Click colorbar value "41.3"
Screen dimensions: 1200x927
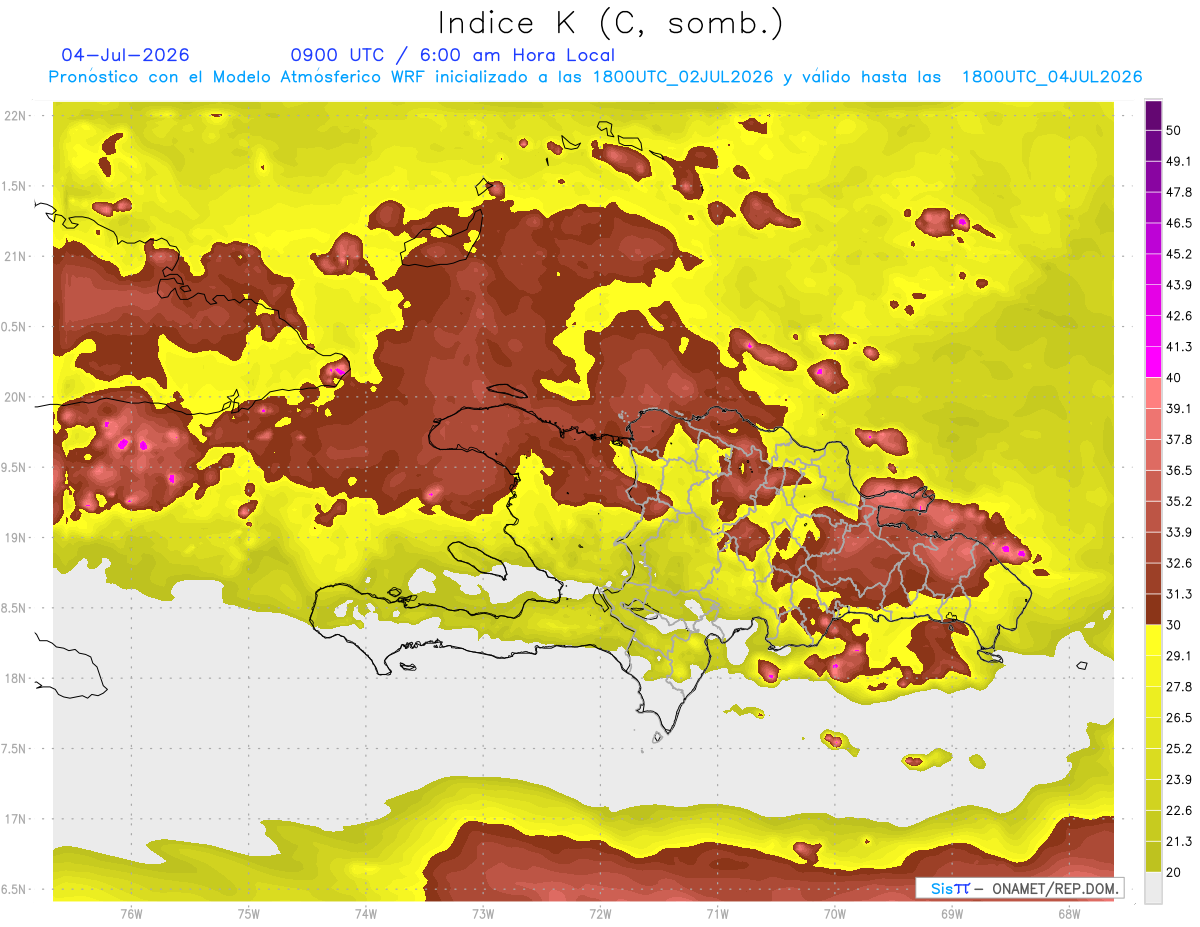pyautogui.click(x=1178, y=347)
